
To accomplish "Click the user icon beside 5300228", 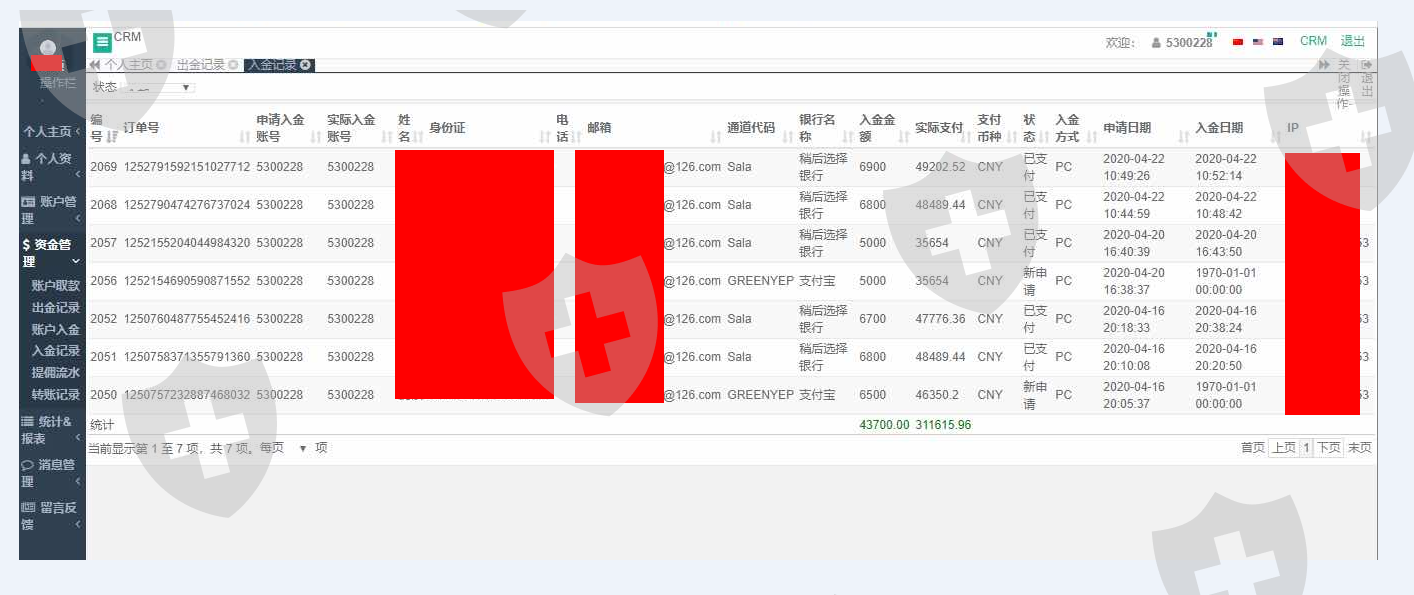I will pyautogui.click(x=1156, y=43).
